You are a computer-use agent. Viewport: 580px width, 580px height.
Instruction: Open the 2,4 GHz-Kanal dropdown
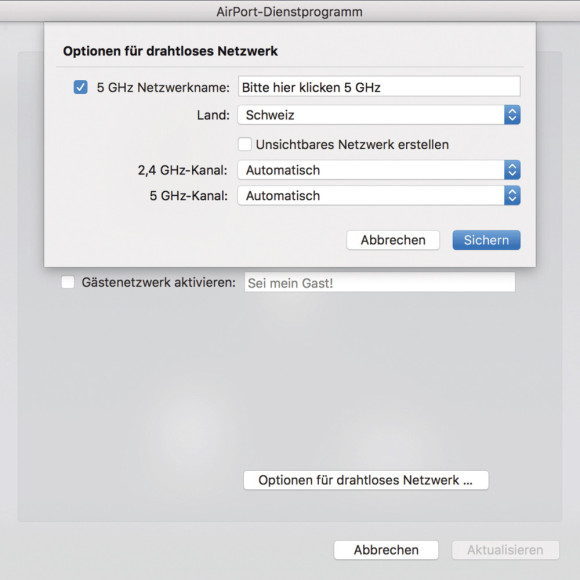pos(379,170)
